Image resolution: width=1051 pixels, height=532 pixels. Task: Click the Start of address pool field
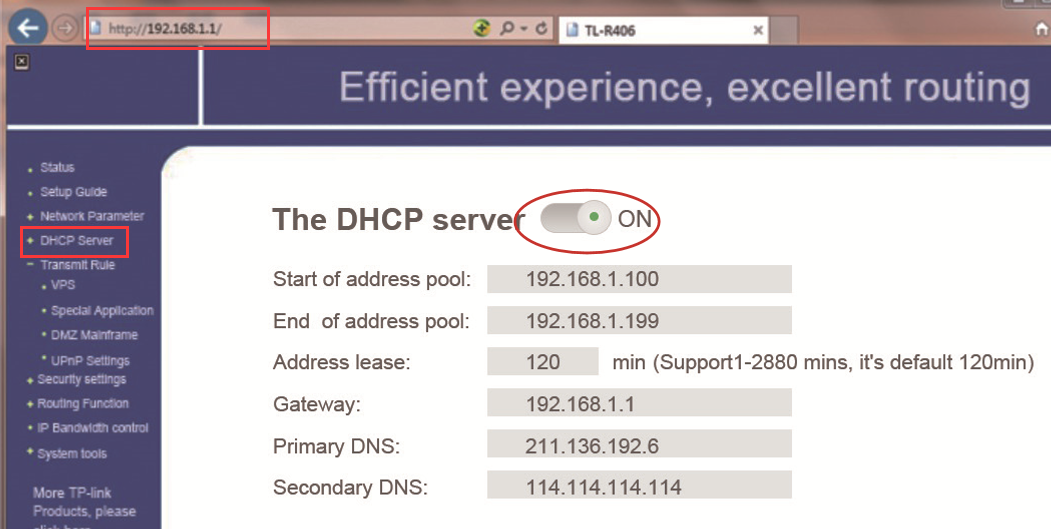[x=639, y=279]
